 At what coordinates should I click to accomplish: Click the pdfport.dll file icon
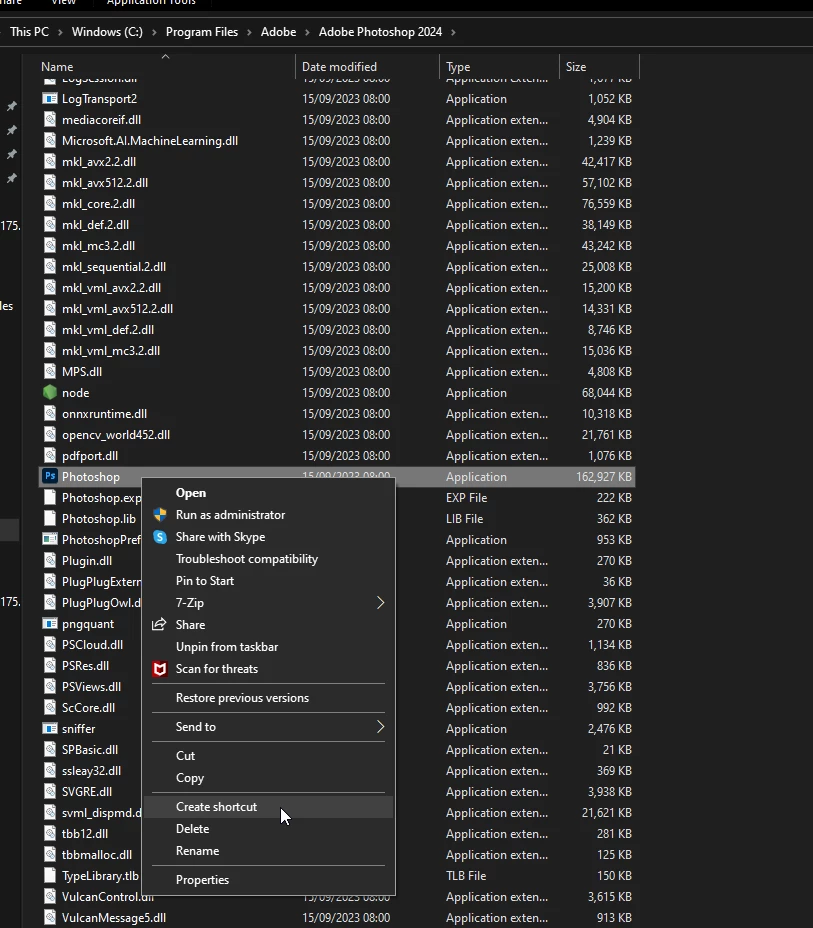tap(50, 456)
